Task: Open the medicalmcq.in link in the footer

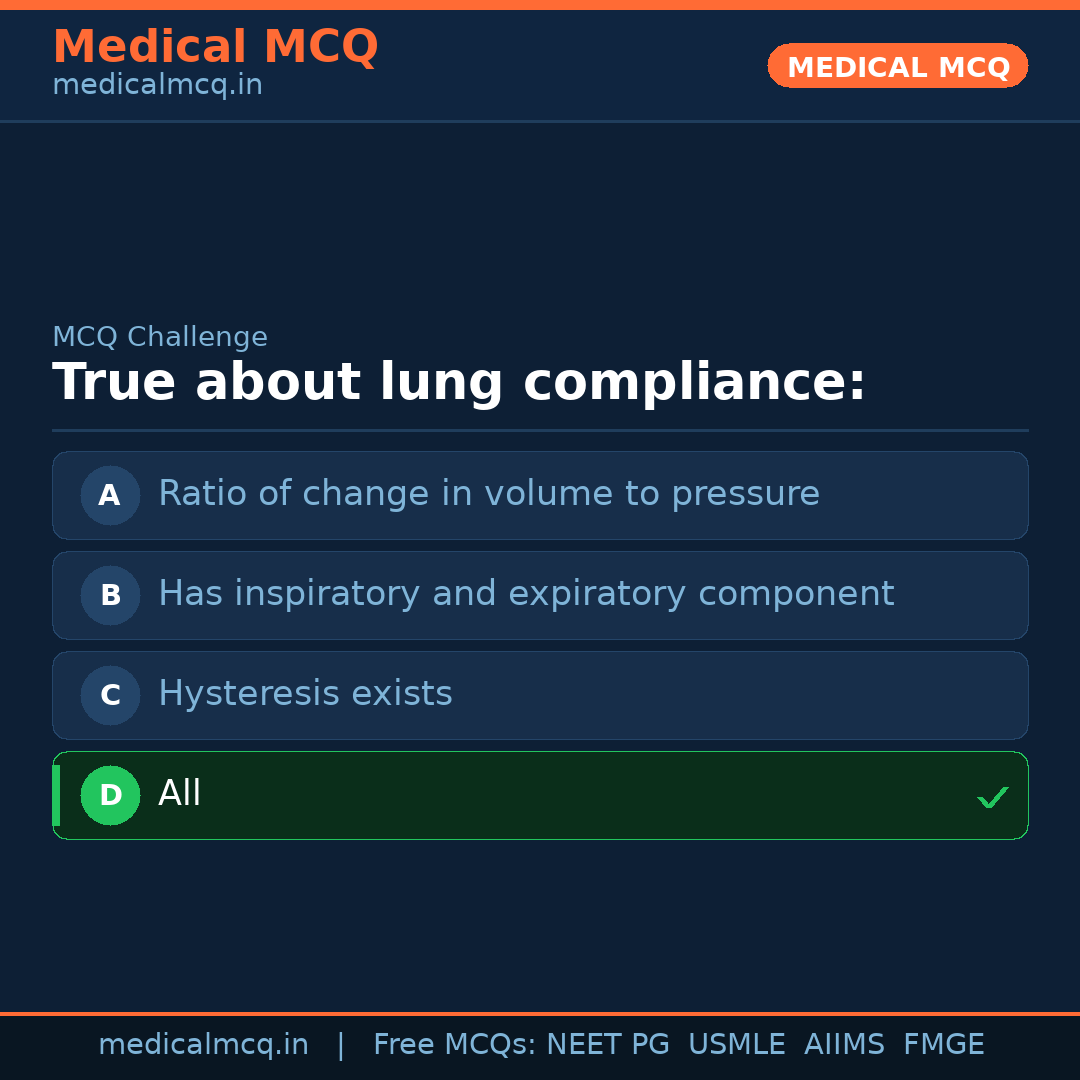Action: point(203,1045)
